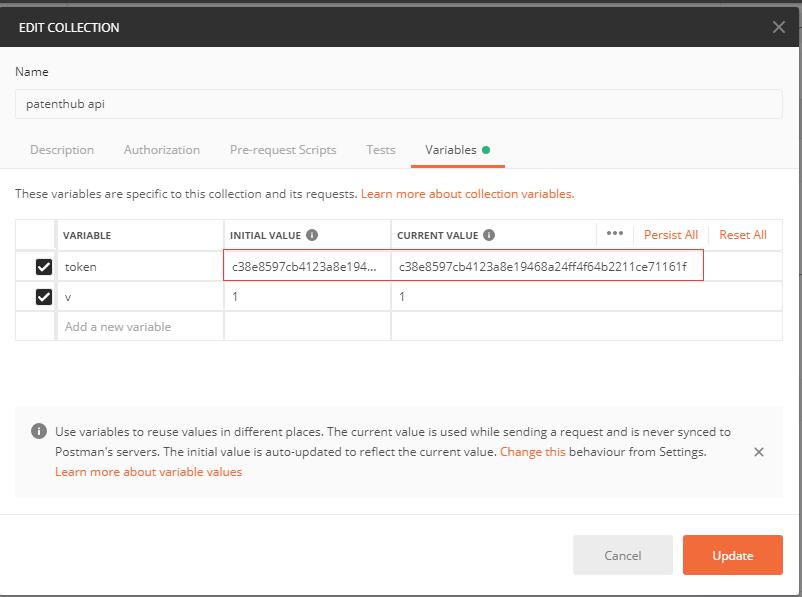Uncheck the v variable checkbox
Viewport: 802px width, 597px height.
(x=43, y=297)
